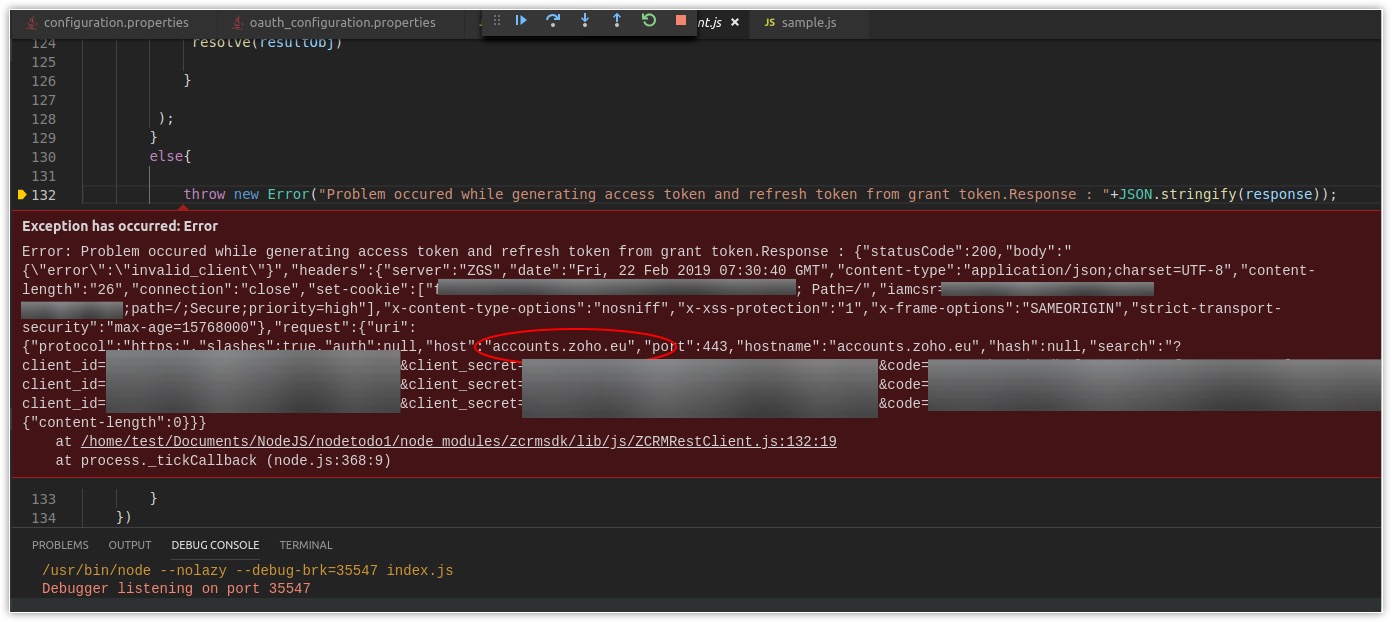Screen dimensions: 1392x622
Task: Click line number 130 in the gutter
Action: tap(44, 156)
